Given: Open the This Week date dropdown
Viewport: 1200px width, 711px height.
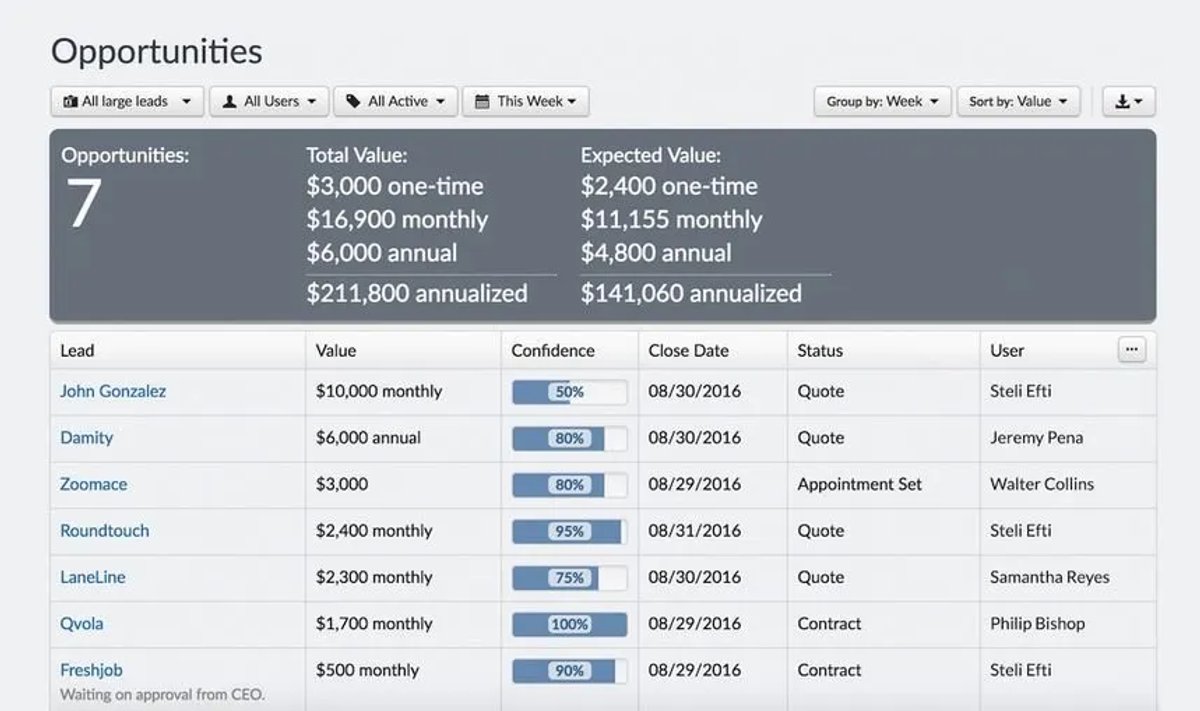Looking at the screenshot, I should coord(525,101).
